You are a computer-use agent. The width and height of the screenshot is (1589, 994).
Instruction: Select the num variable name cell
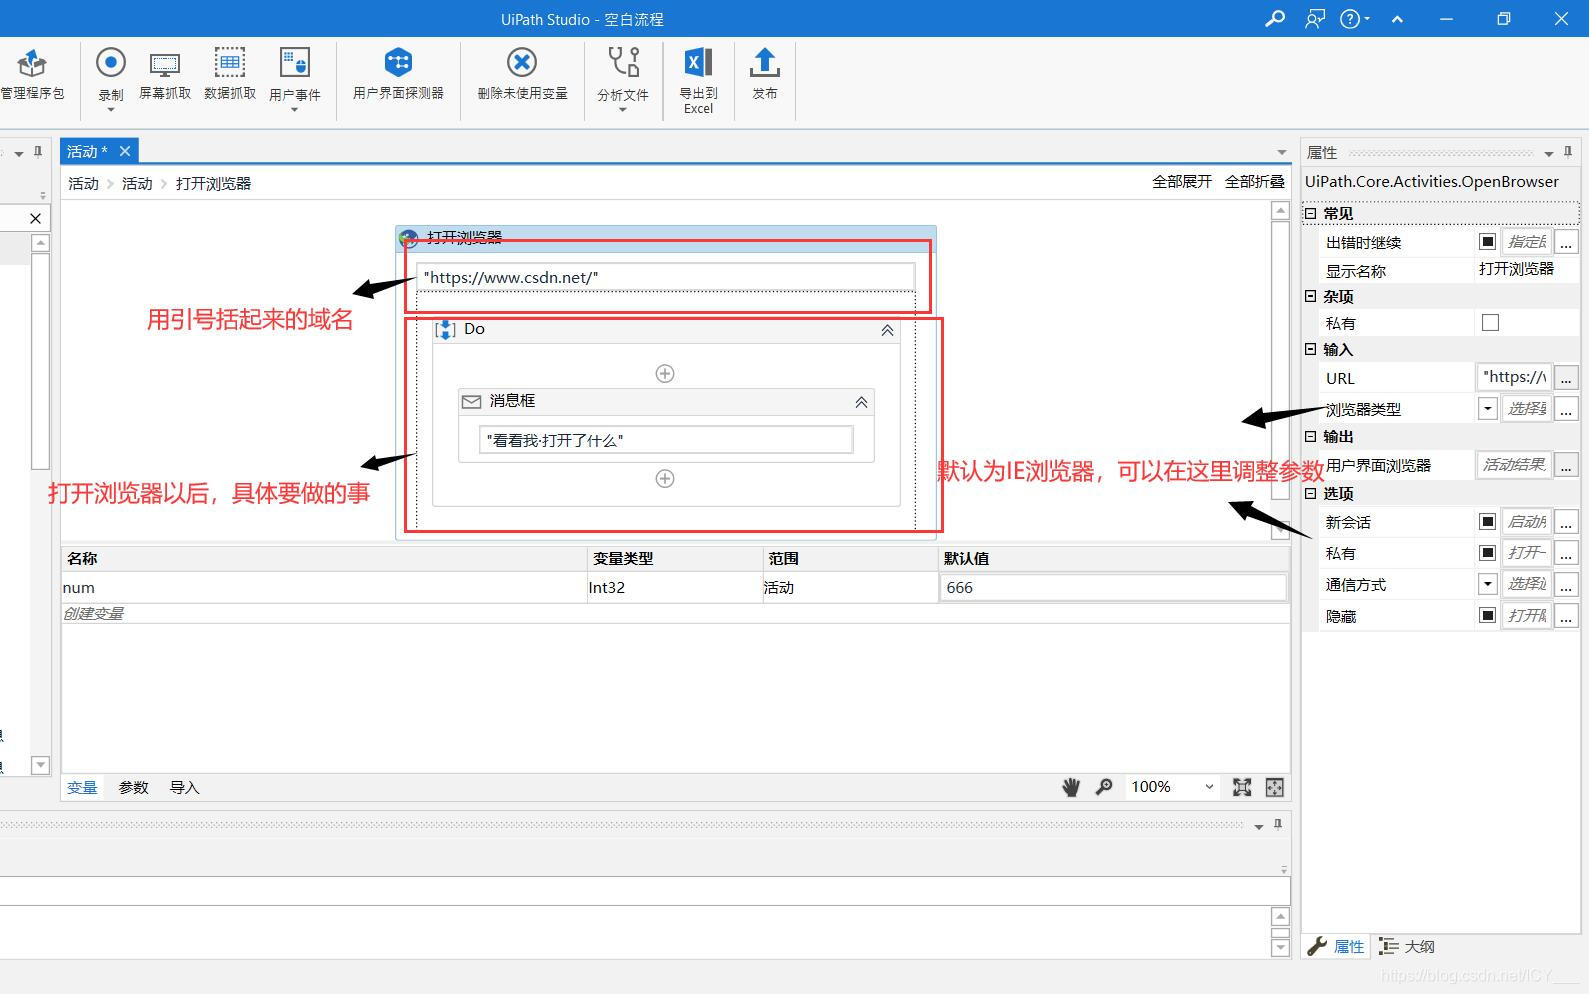[x=324, y=587]
